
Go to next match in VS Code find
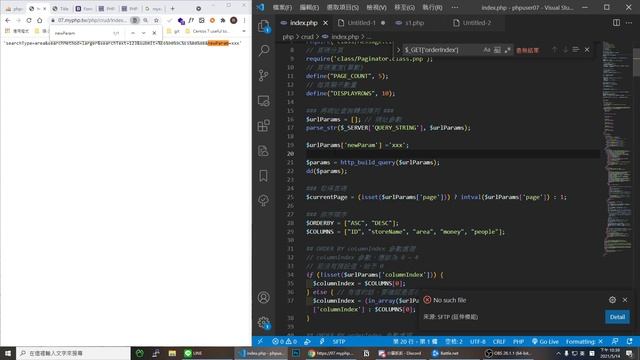[565, 50]
